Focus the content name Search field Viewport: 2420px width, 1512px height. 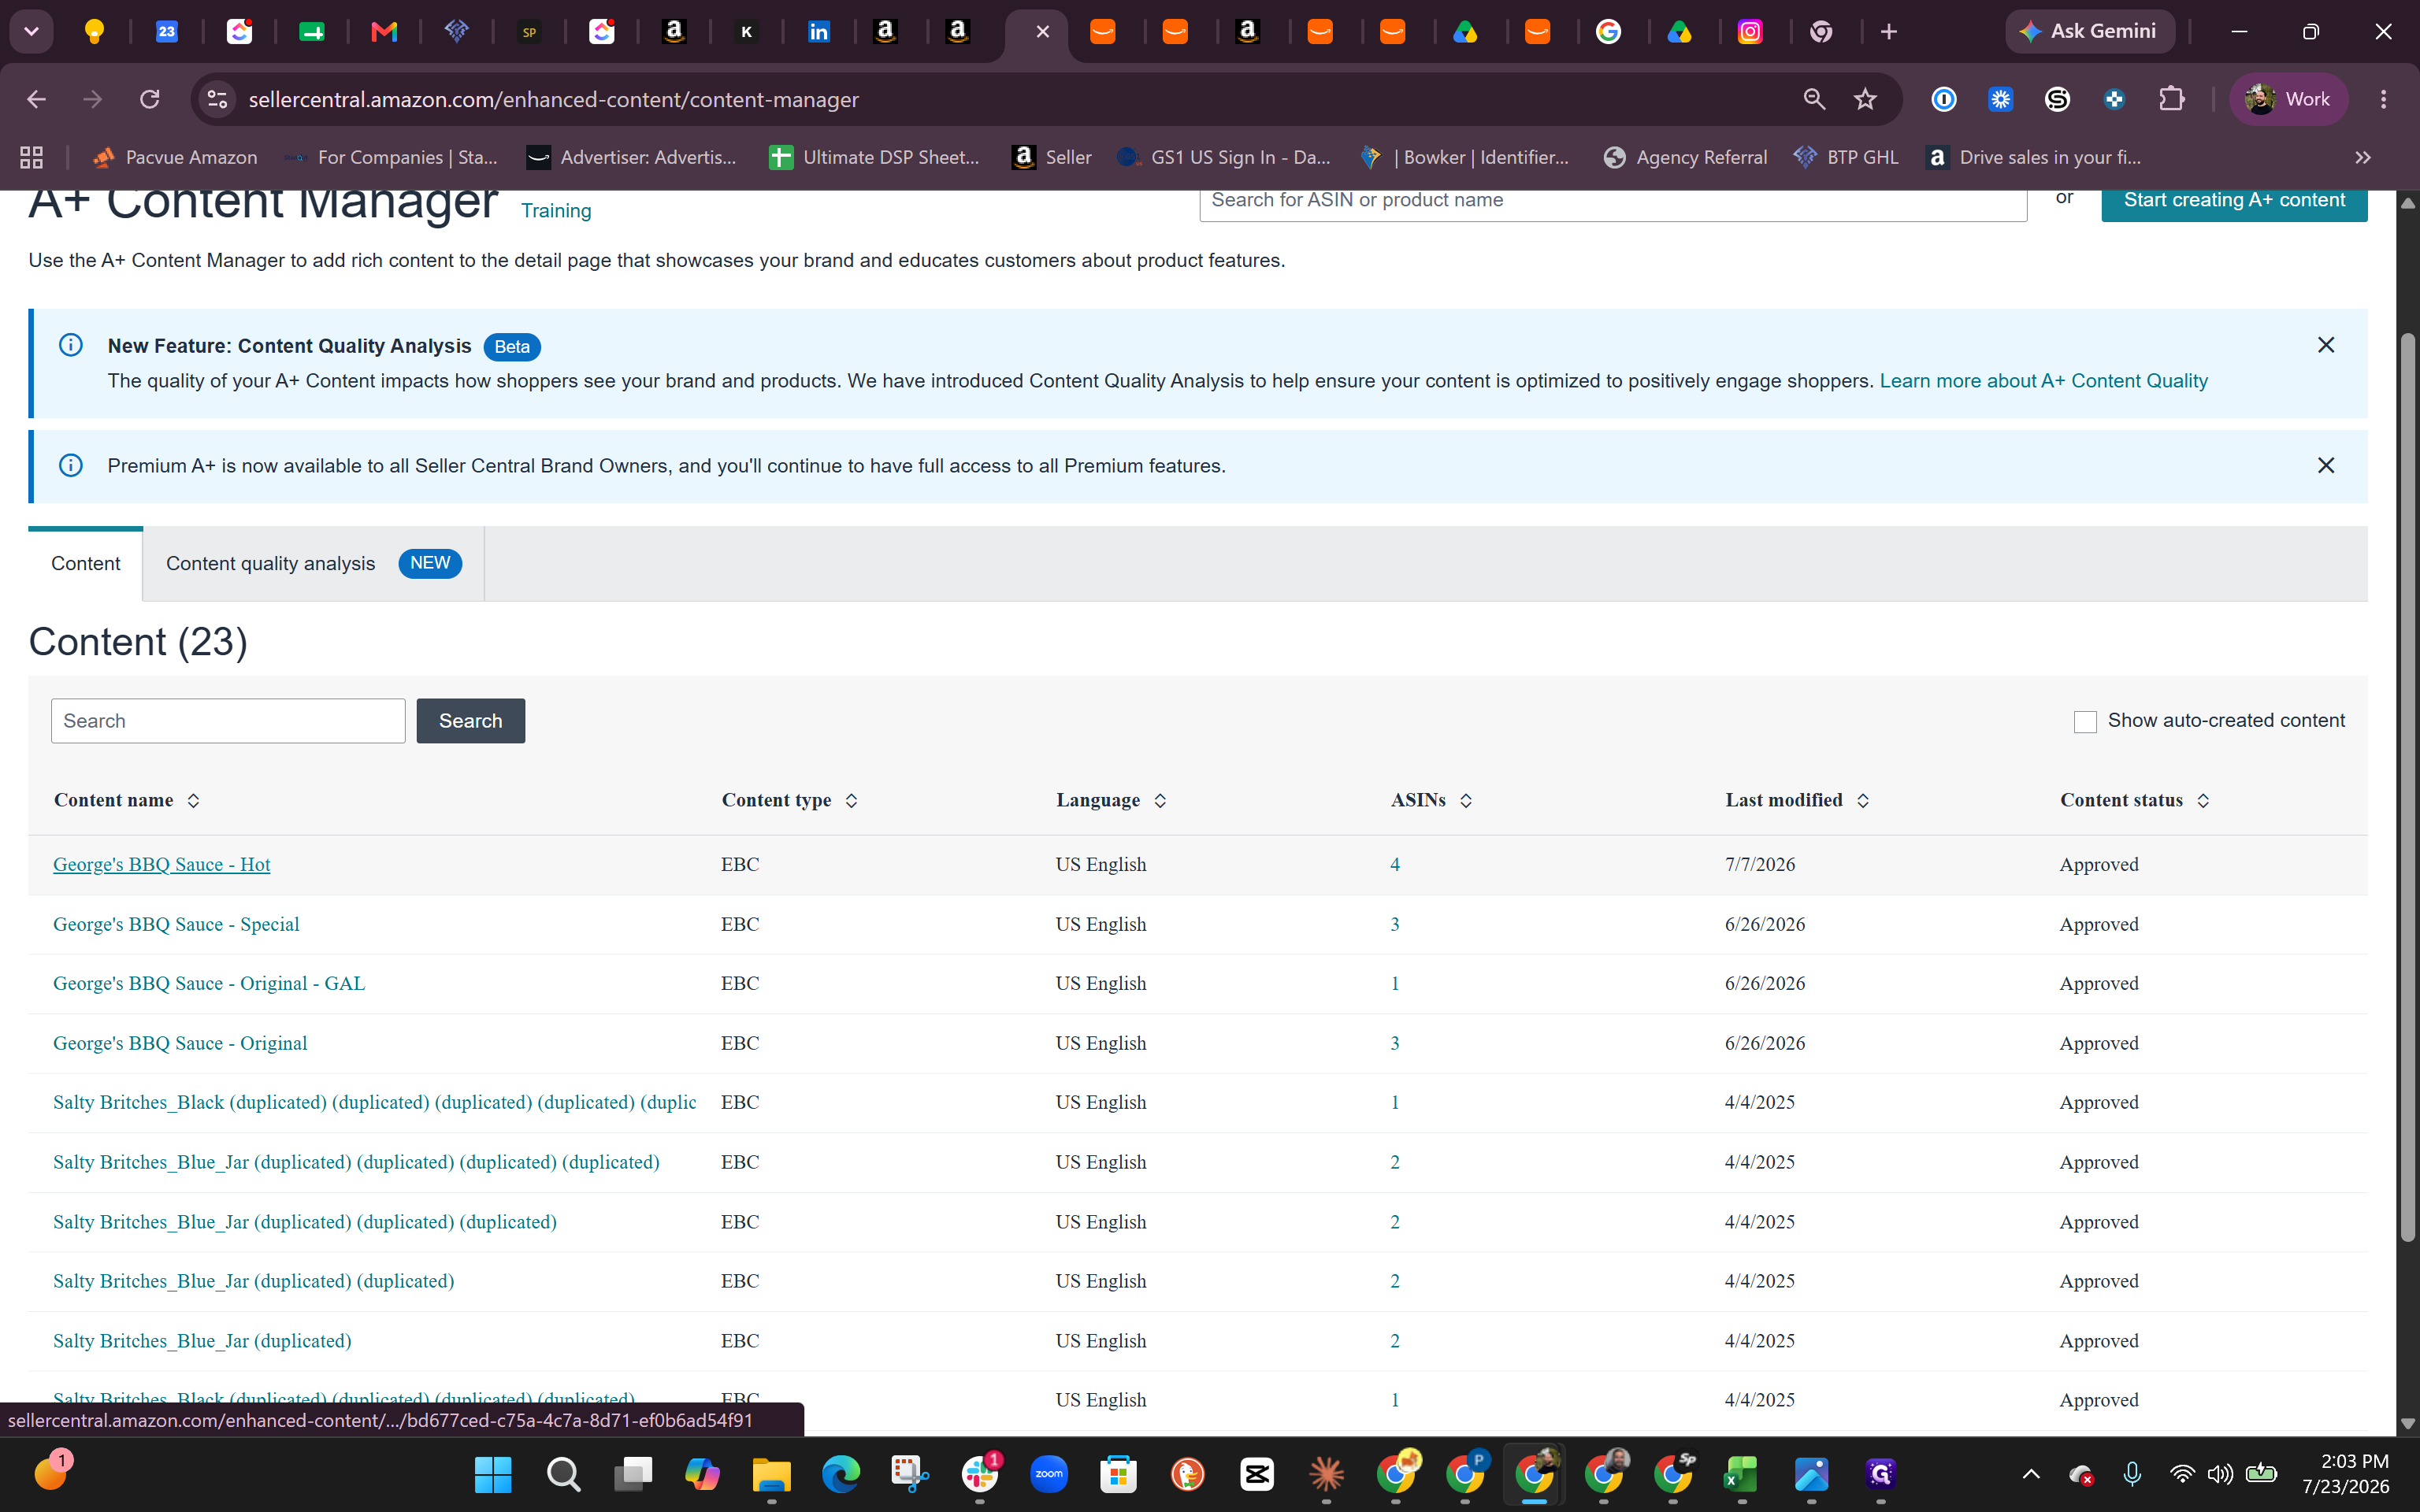coord(228,721)
